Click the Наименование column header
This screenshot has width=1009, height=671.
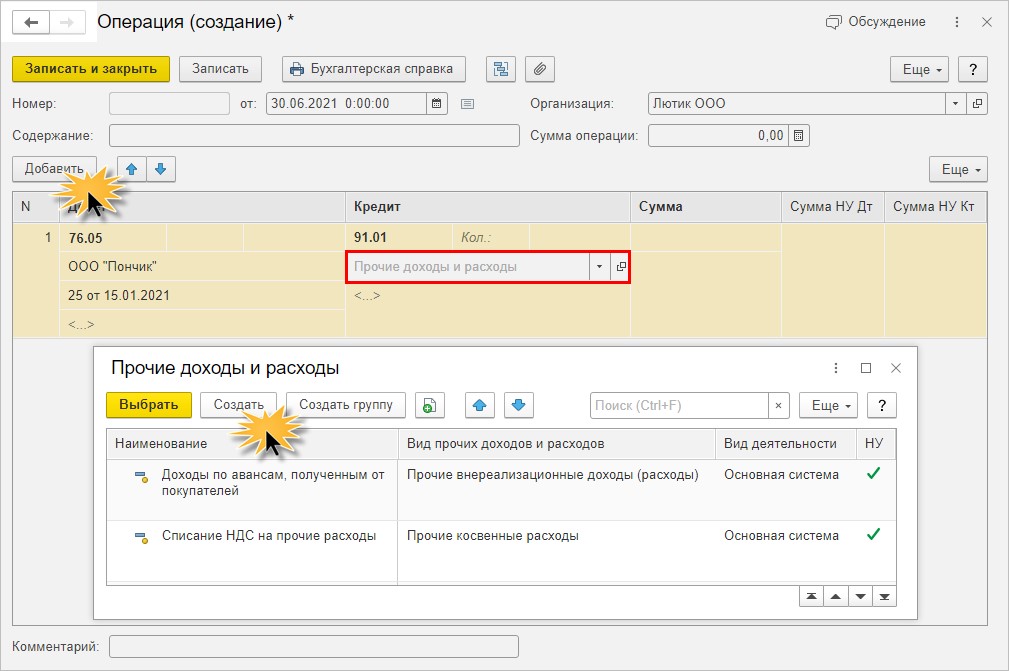point(252,444)
